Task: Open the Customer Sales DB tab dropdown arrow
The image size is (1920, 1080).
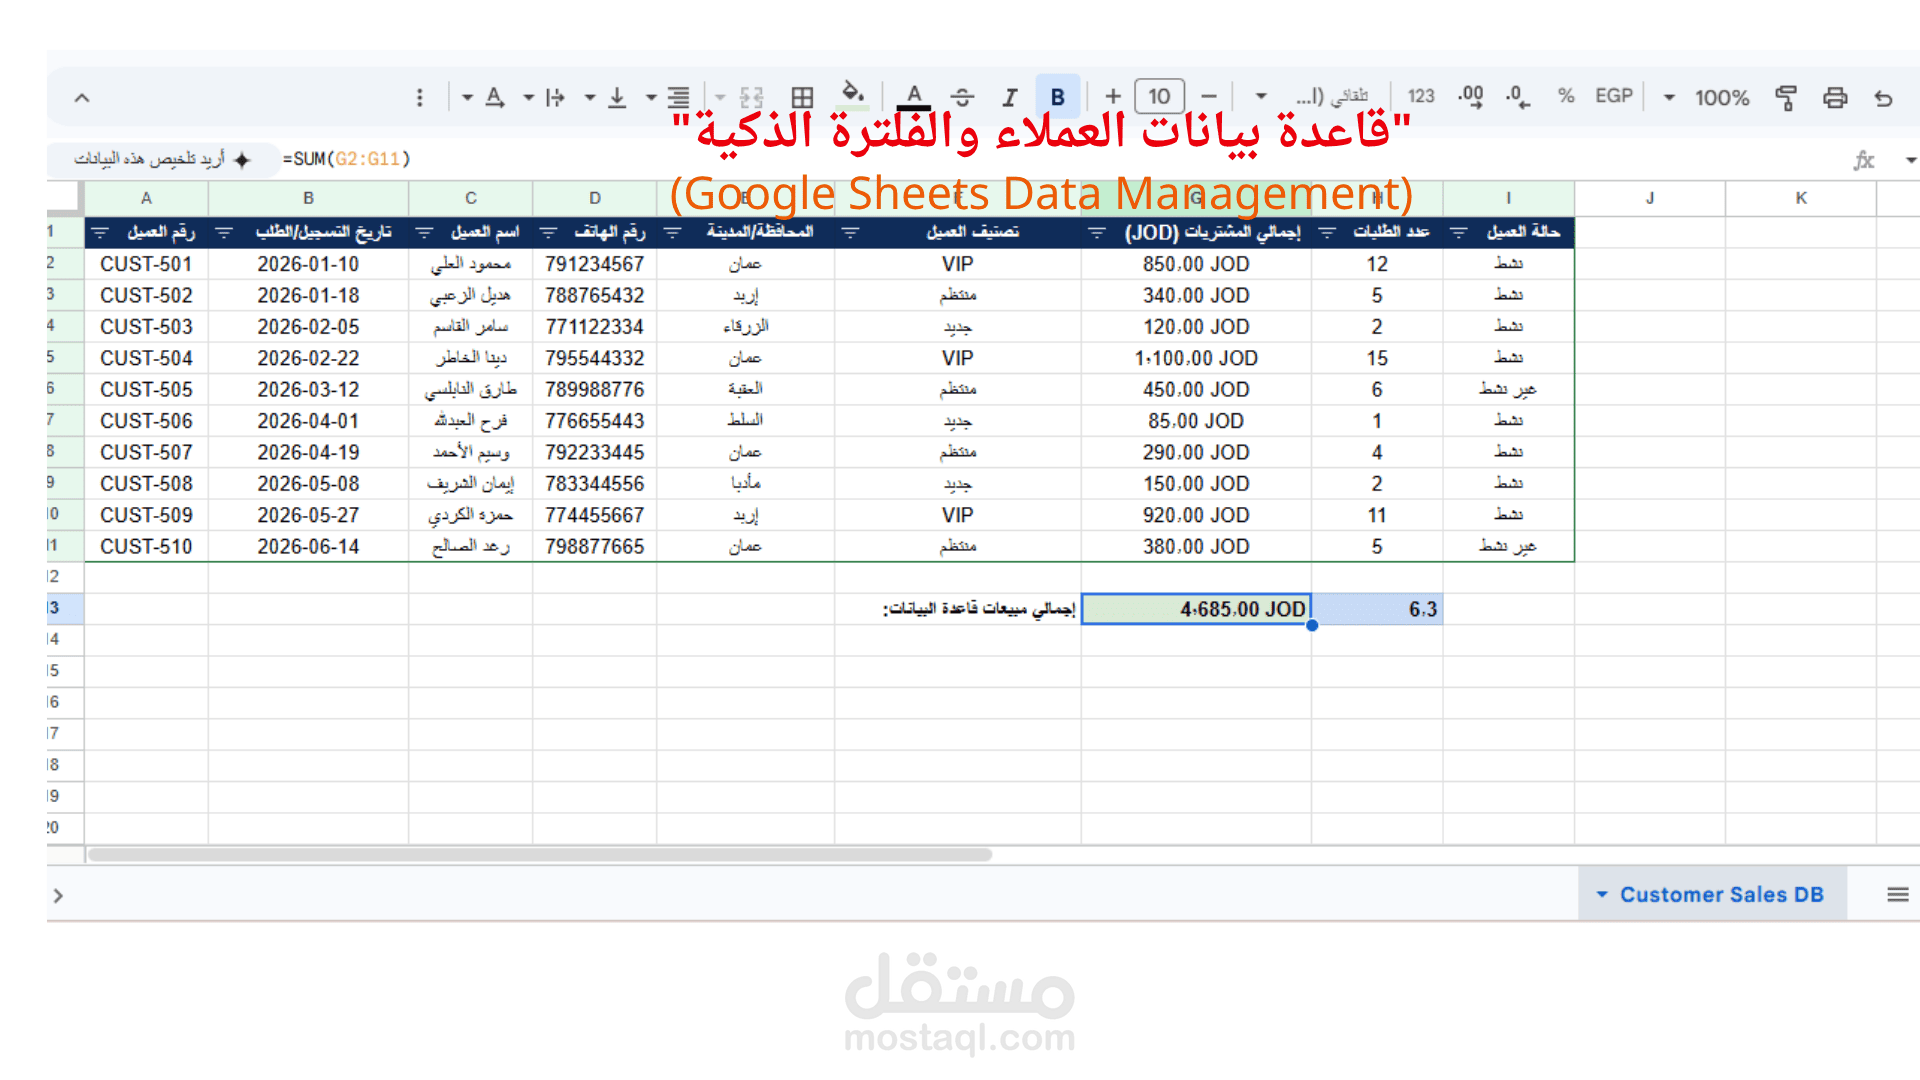Action: (1602, 894)
